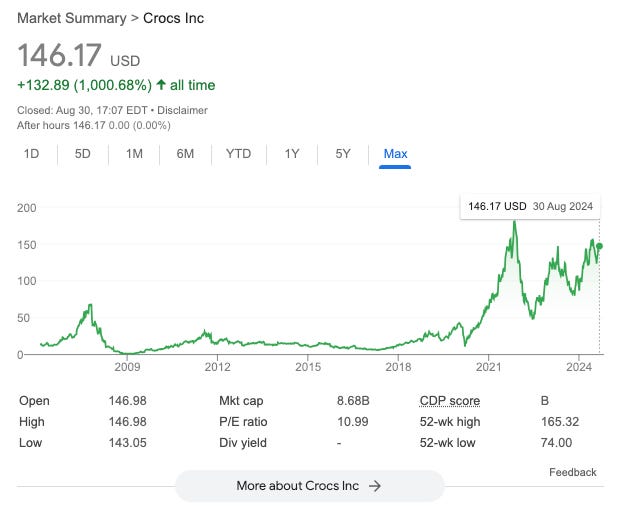Click the arrow in More about Crocs

[375, 486]
